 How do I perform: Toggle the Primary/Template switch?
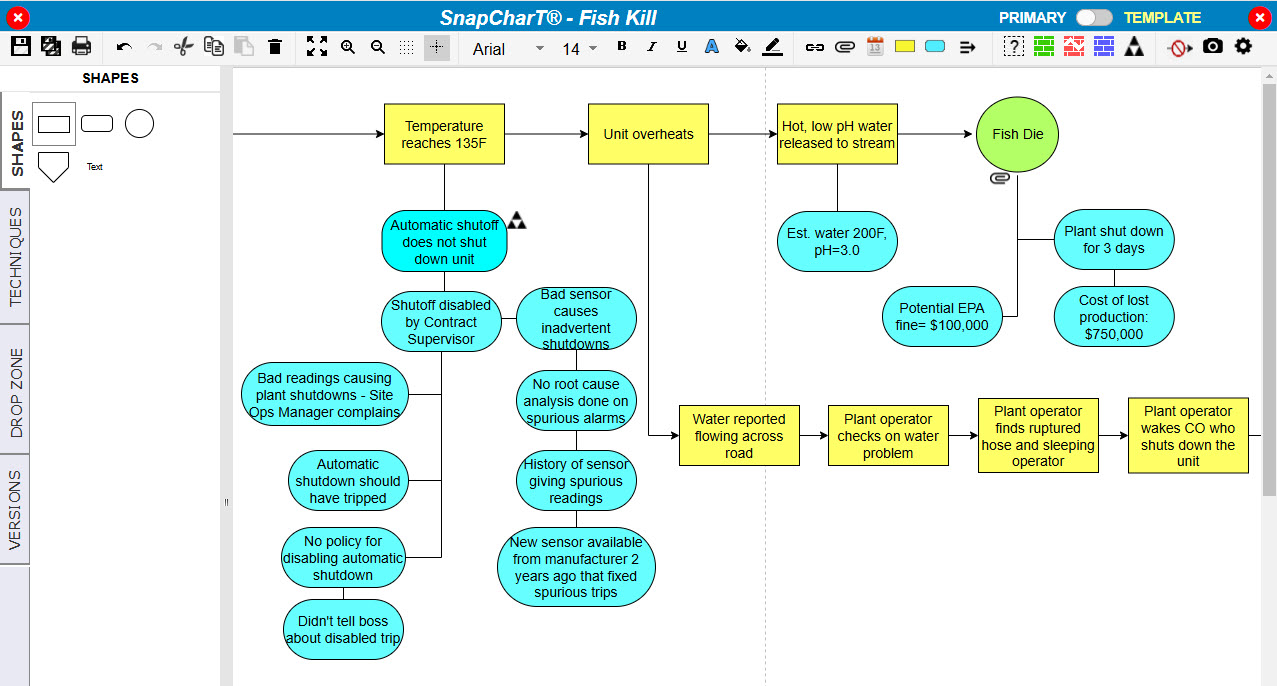coord(1094,18)
